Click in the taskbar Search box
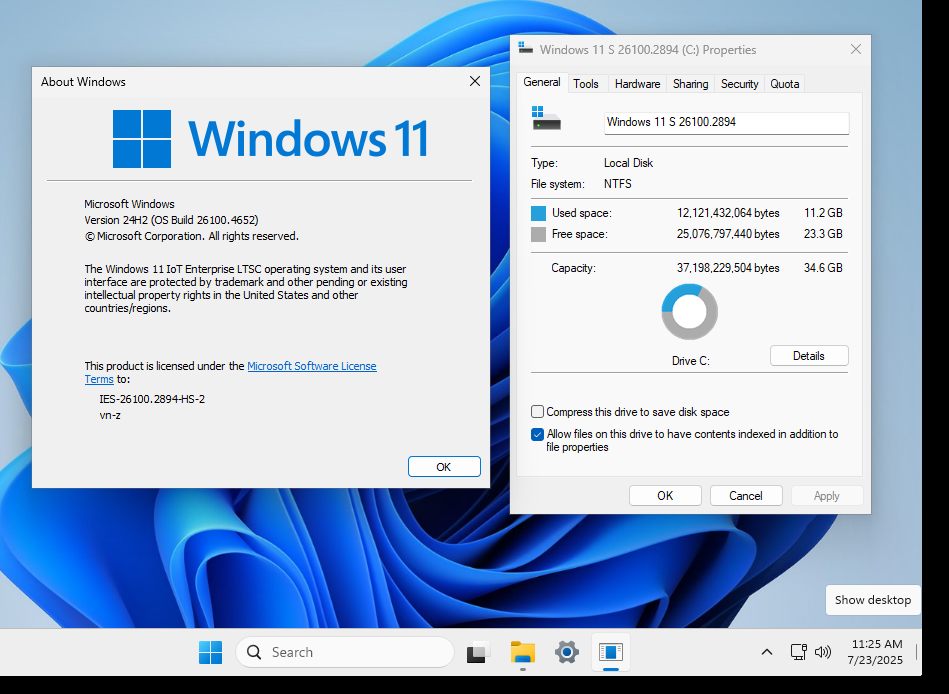 (x=344, y=652)
